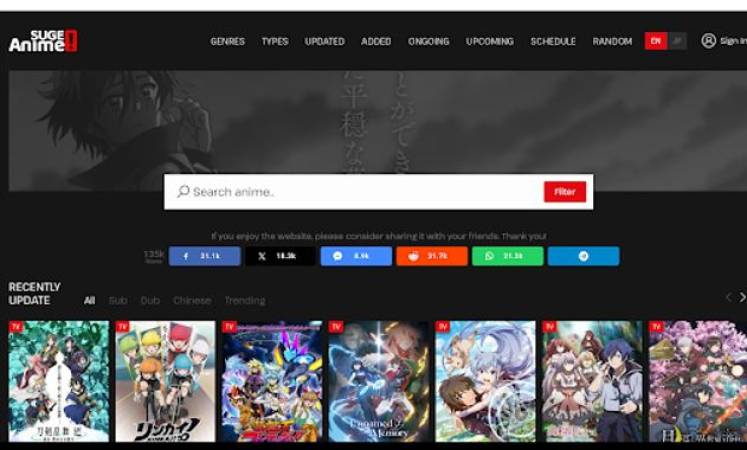Open the Sign in link
The width and height of the screenshot is (747, 450).
[733, 41]
